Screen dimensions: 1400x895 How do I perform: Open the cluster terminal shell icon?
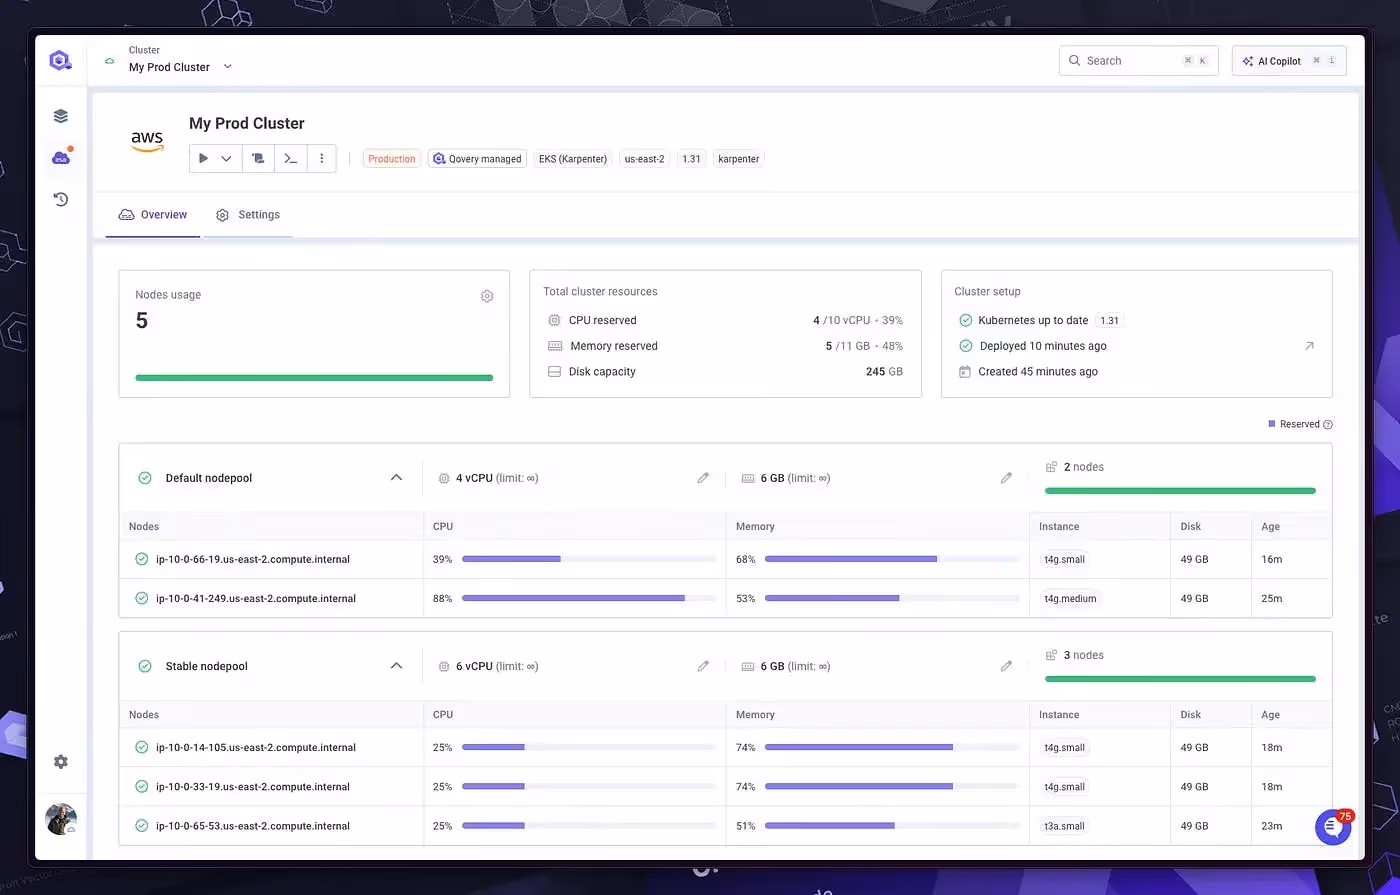(290, 158)
